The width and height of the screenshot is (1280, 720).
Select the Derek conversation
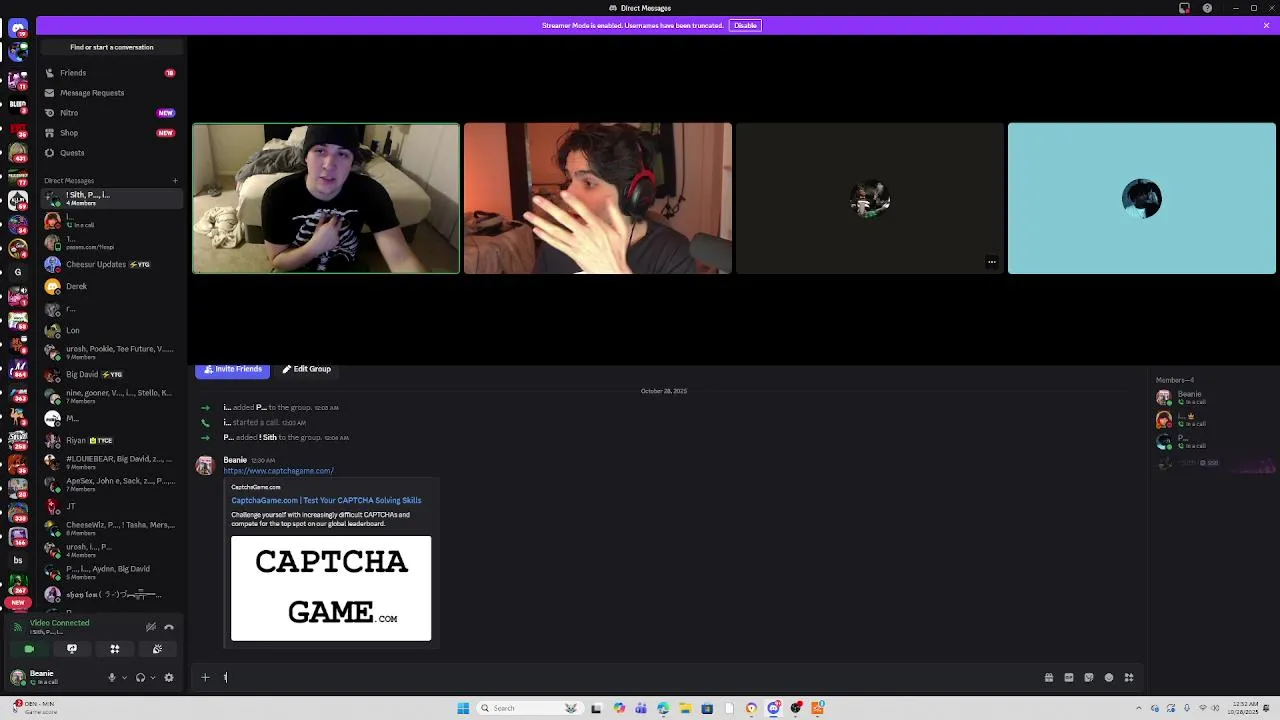(111, 286)
